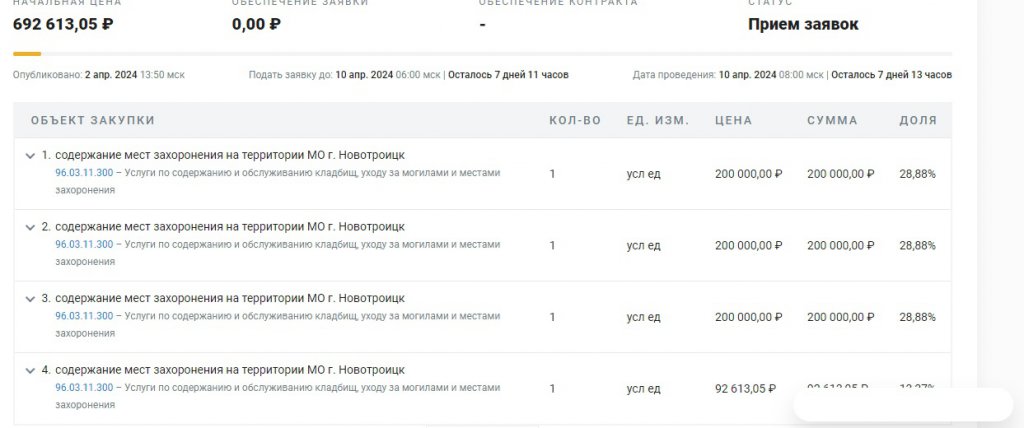Click the «Сумма» column header

pos(832,120)
